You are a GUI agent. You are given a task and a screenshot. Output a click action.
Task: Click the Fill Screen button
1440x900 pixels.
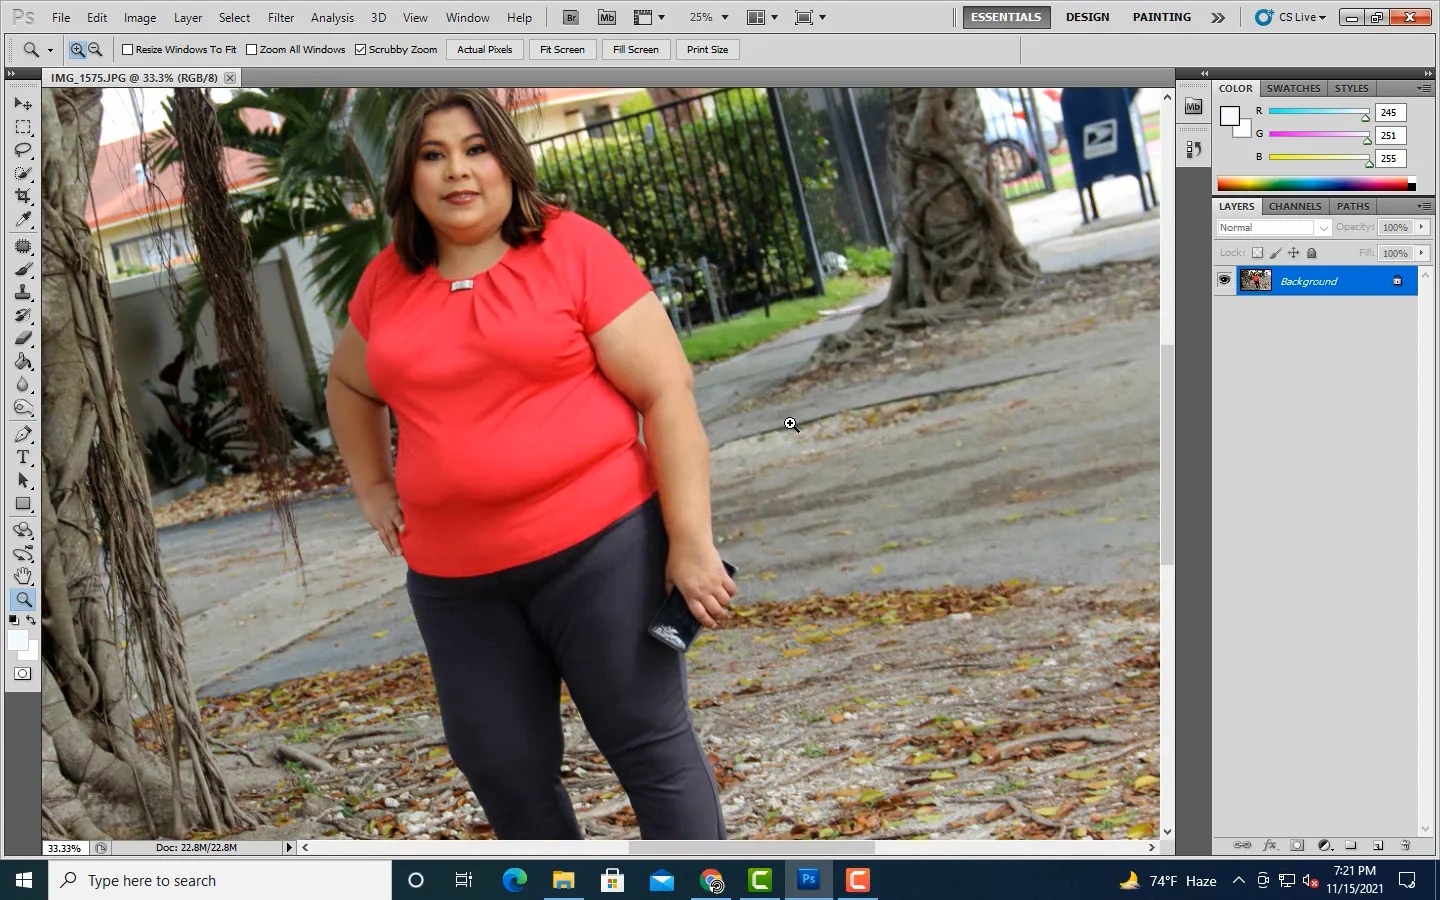pyautogui.click(x=636, y=49)
